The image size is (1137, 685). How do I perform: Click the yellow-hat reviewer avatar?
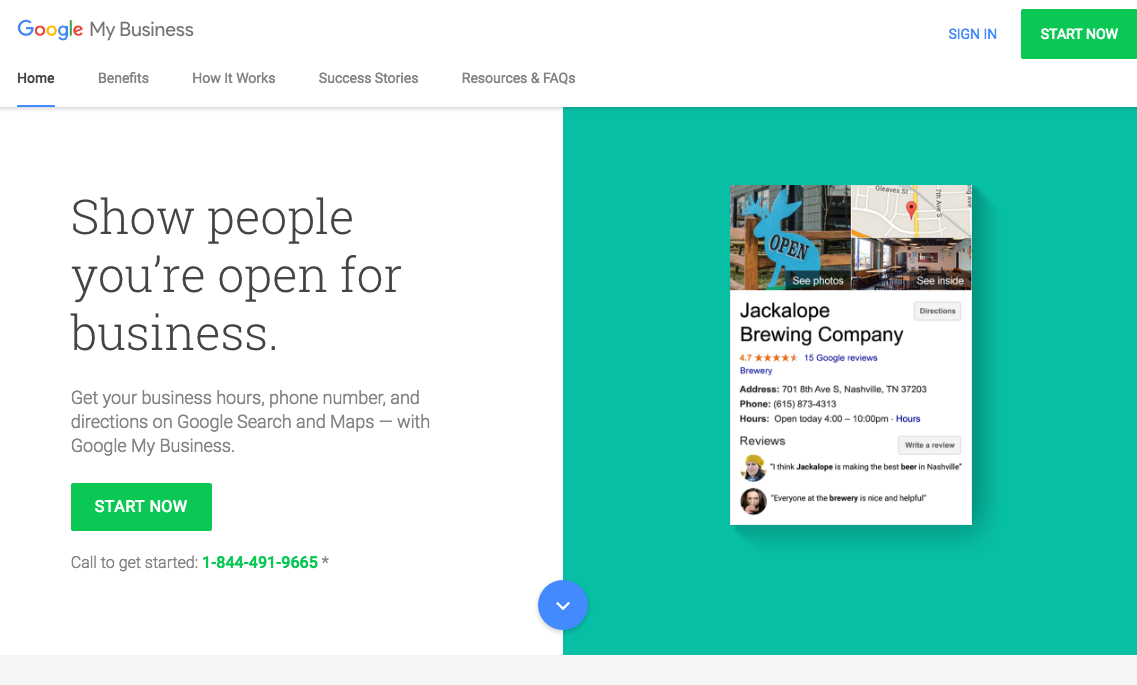point(753,467)
